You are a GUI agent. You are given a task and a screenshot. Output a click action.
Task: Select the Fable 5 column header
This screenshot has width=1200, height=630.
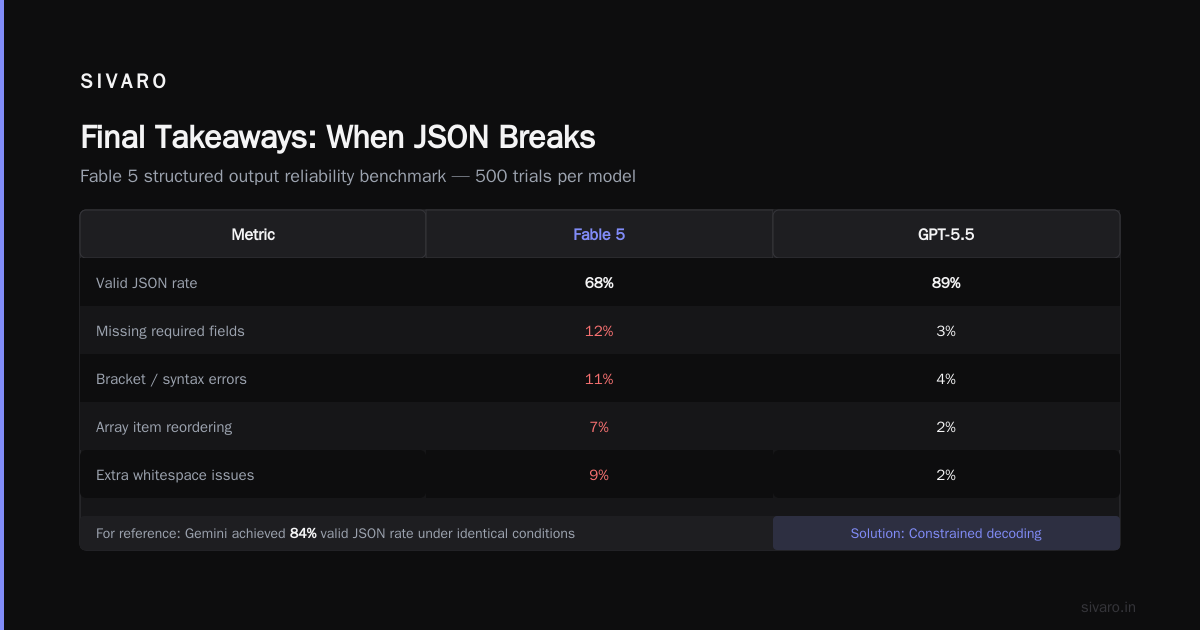point(599,234)
